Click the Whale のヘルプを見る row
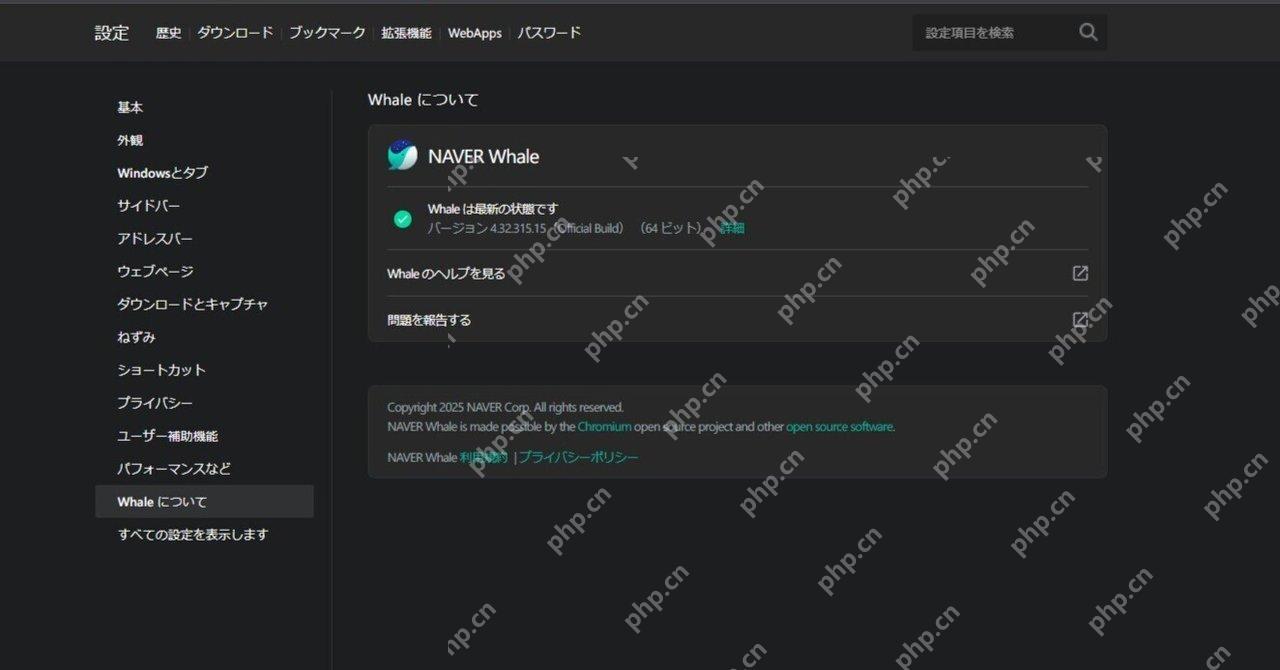The height and width of the screenshot is (670, 1280). pyautogui.click(x=737, y=273)
